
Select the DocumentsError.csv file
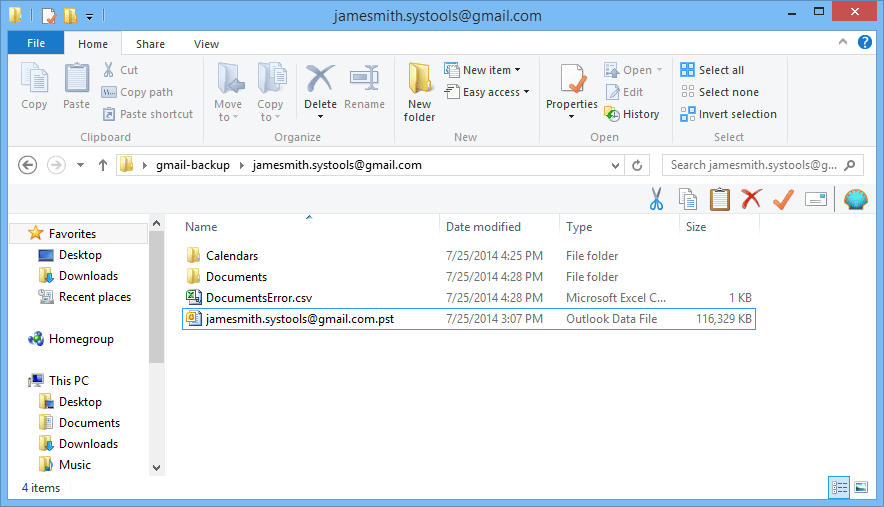[469, 298]
